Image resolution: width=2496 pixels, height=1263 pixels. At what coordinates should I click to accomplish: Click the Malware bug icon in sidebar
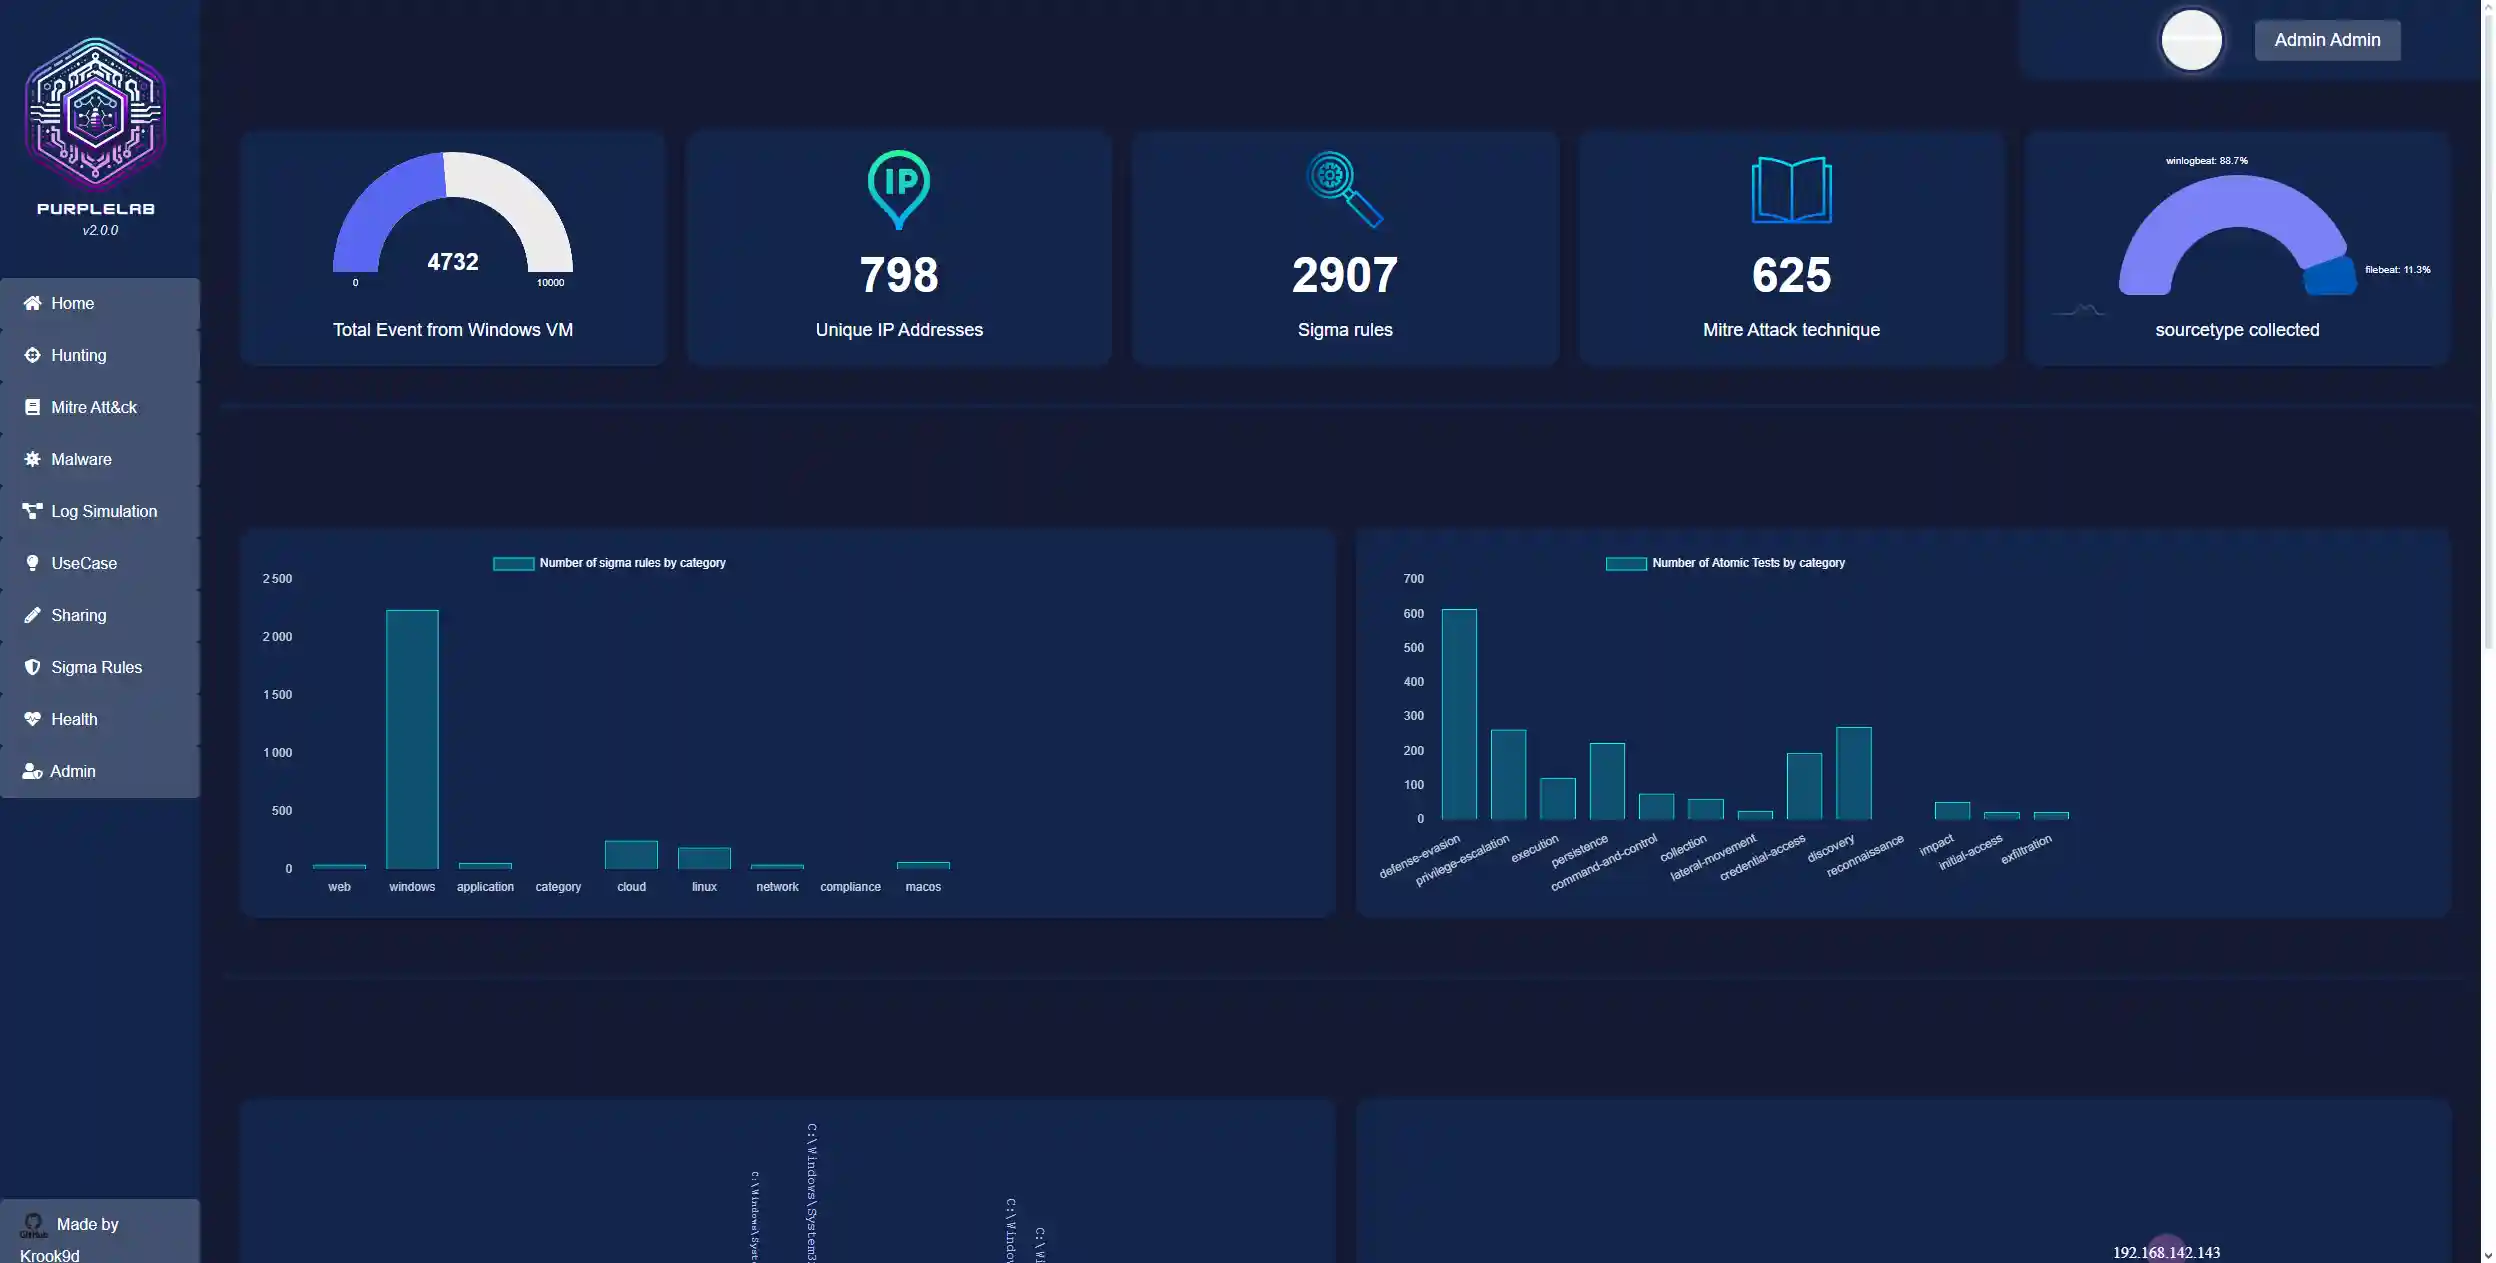pos(32,459)
